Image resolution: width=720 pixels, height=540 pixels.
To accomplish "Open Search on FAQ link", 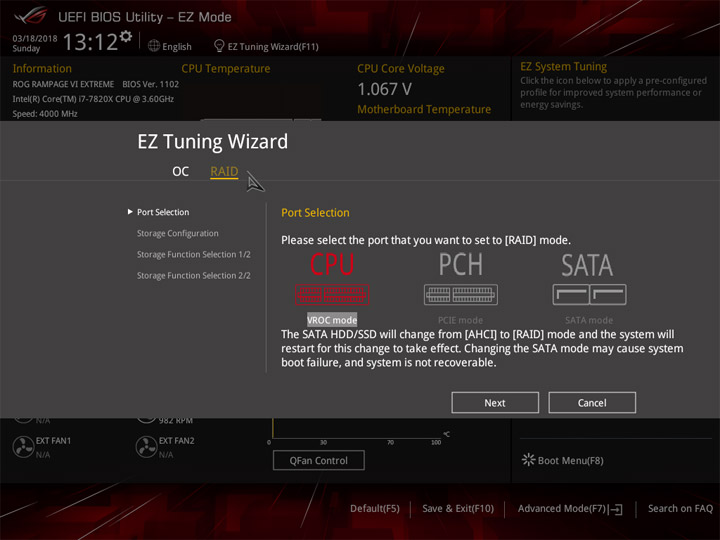I will click(680, 509).
